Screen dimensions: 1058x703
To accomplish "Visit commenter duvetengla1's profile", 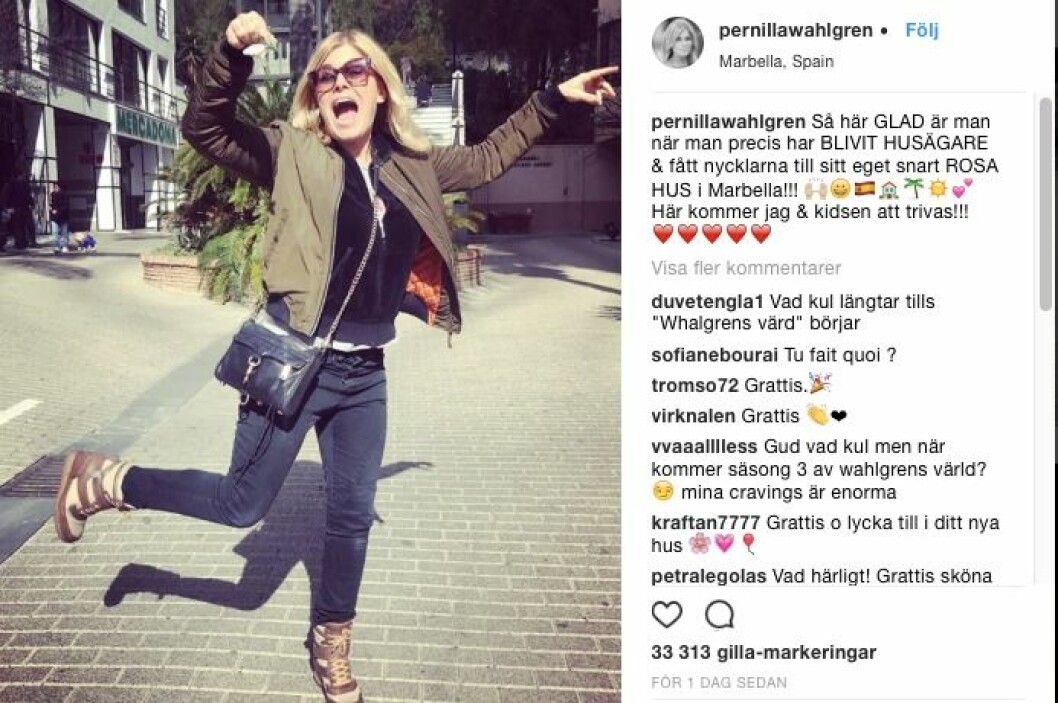I will (x=707, y=302).
